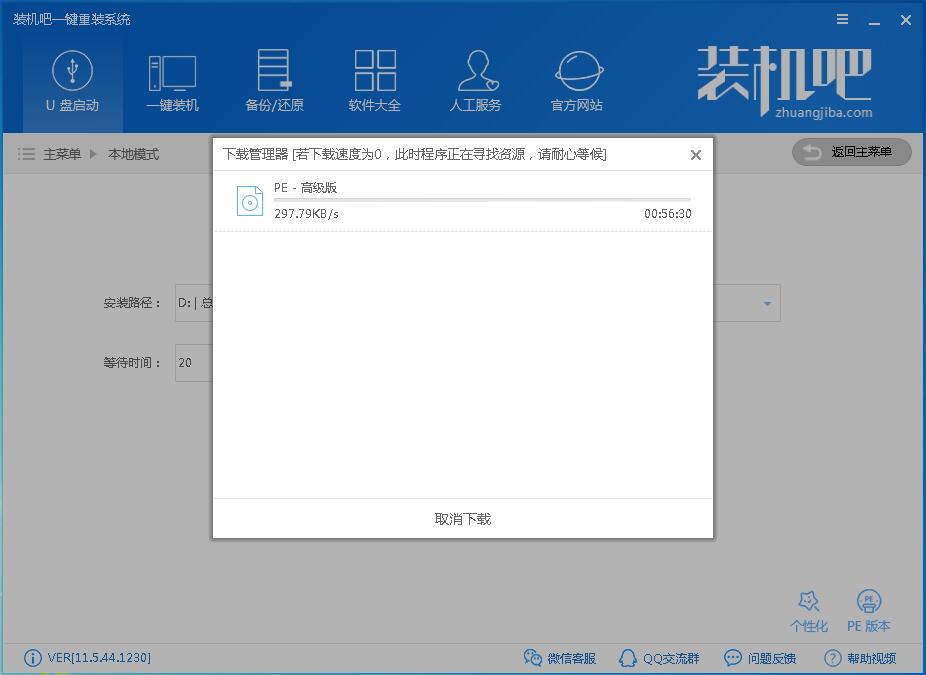Open the PE 版本 version icon

(868, 611)
